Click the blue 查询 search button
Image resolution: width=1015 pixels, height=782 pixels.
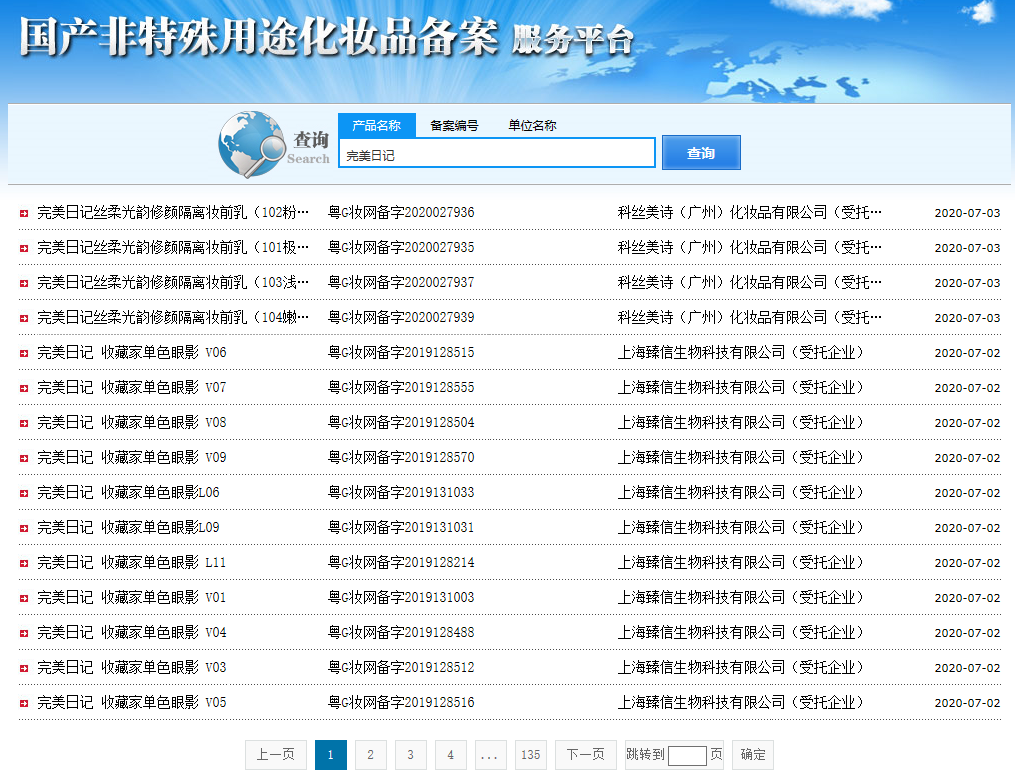click(701, 153)
